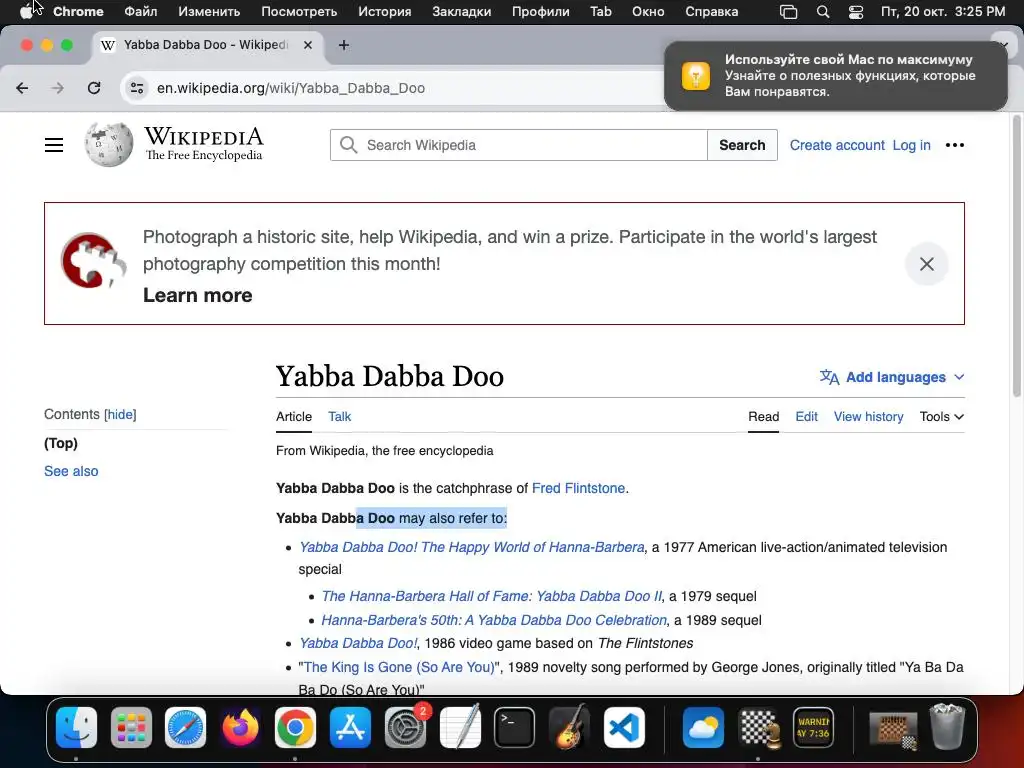This screenshot has height=768, width=1024.
Task: Open the Weather app from dock
Action: [703, 728]
